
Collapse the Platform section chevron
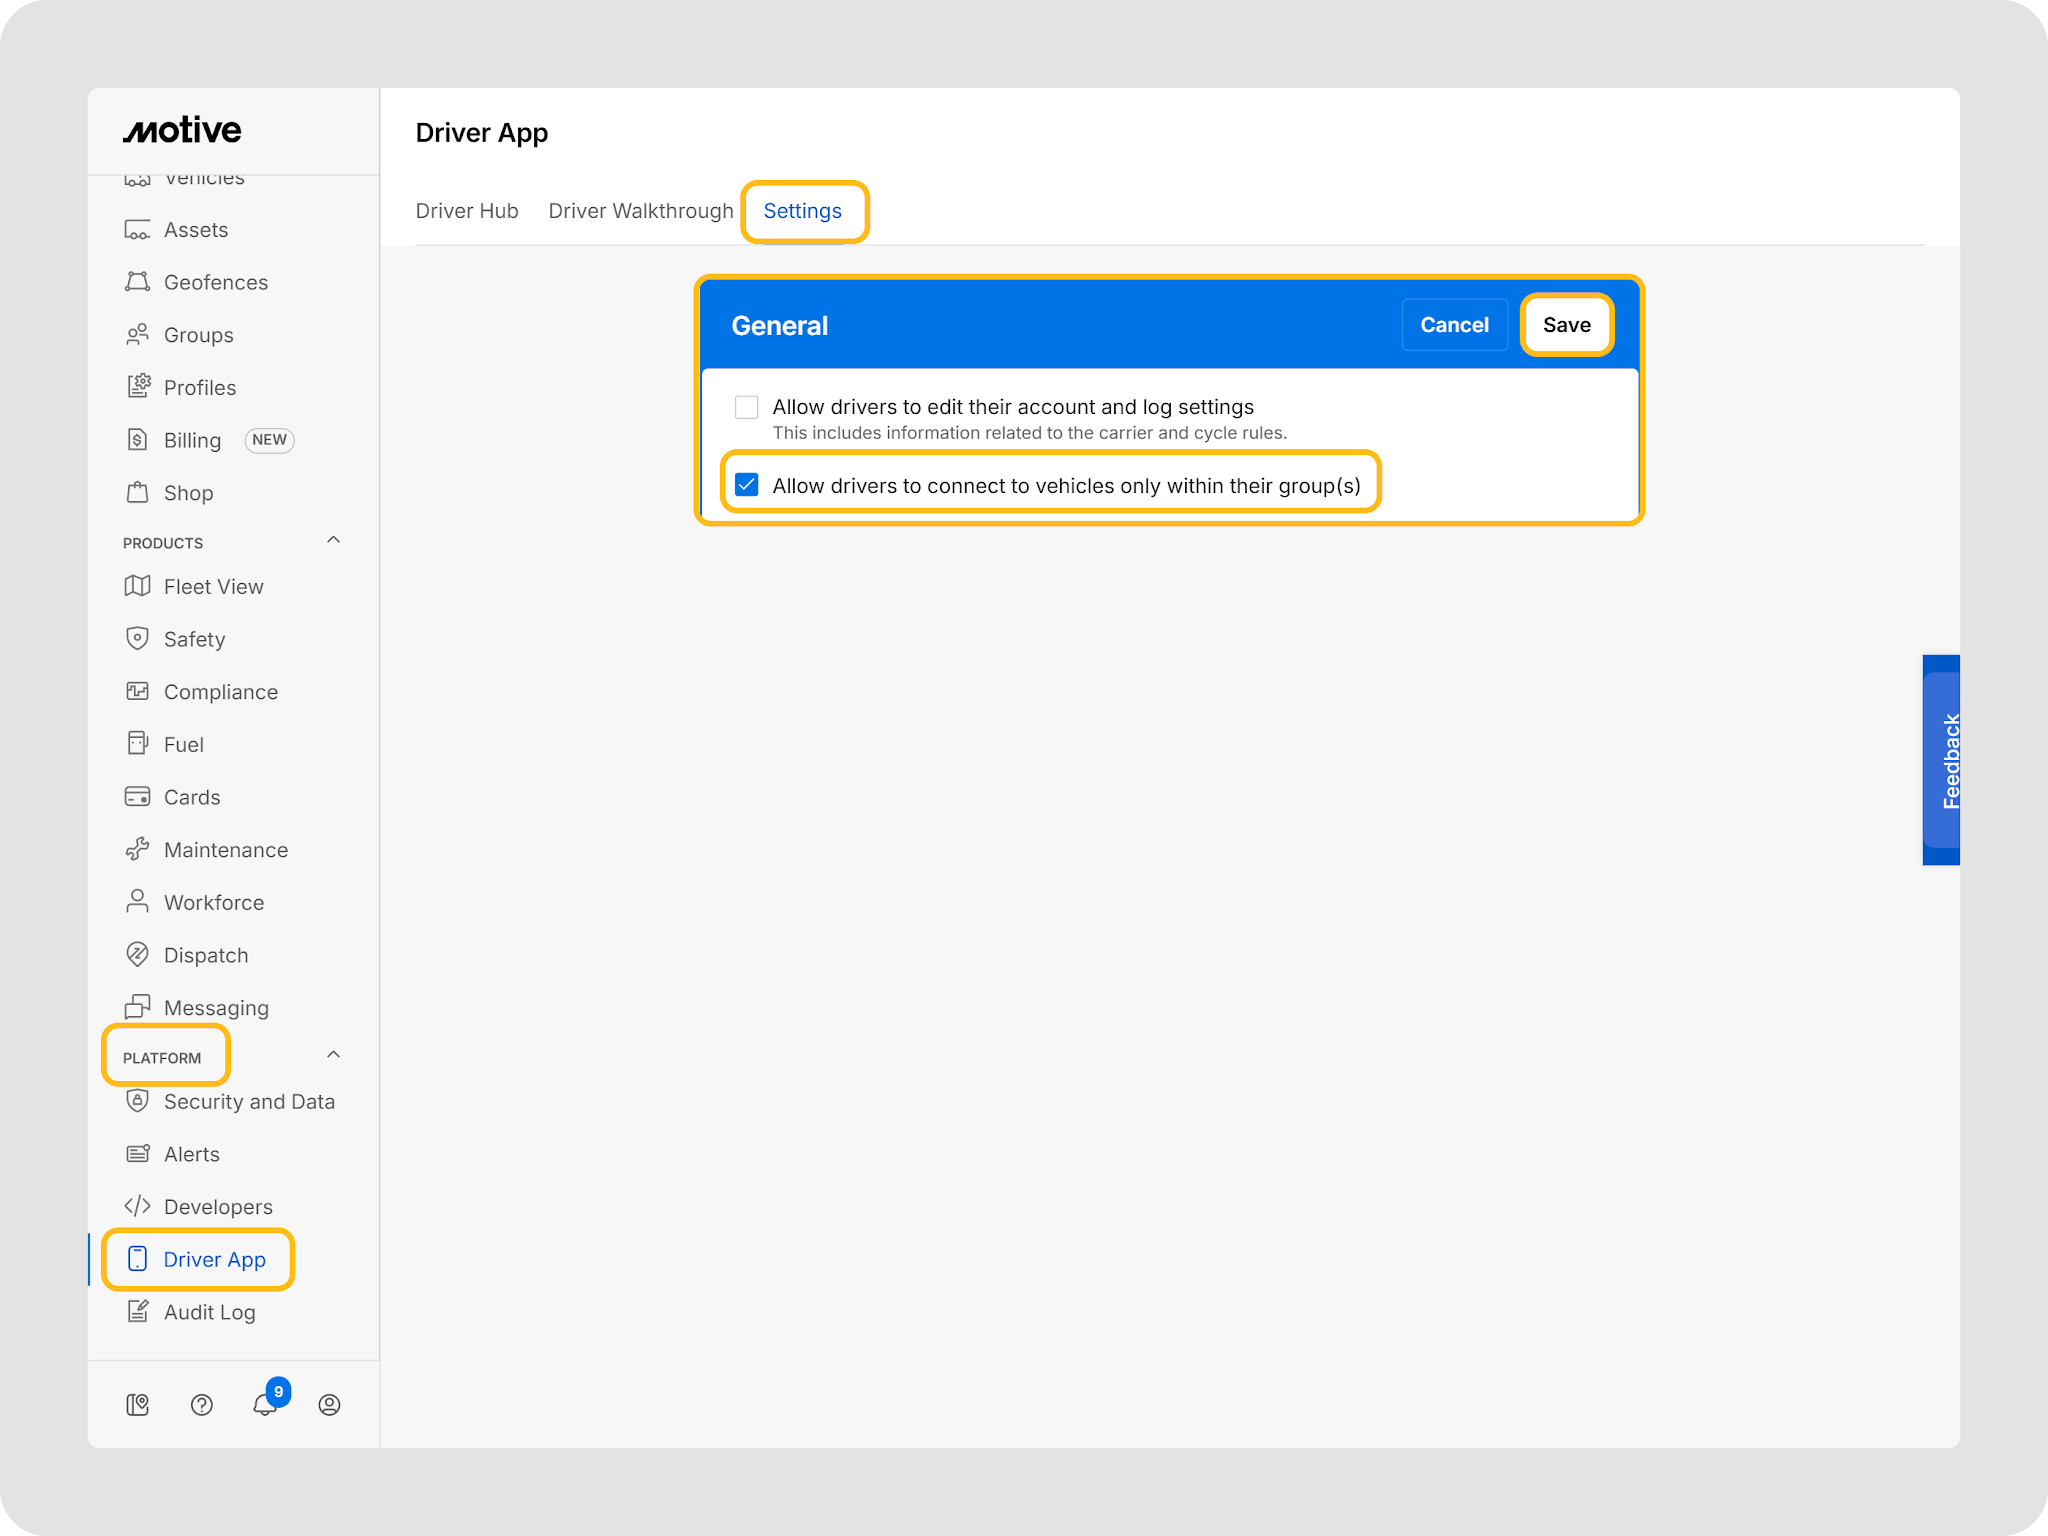pos(334,1056)
